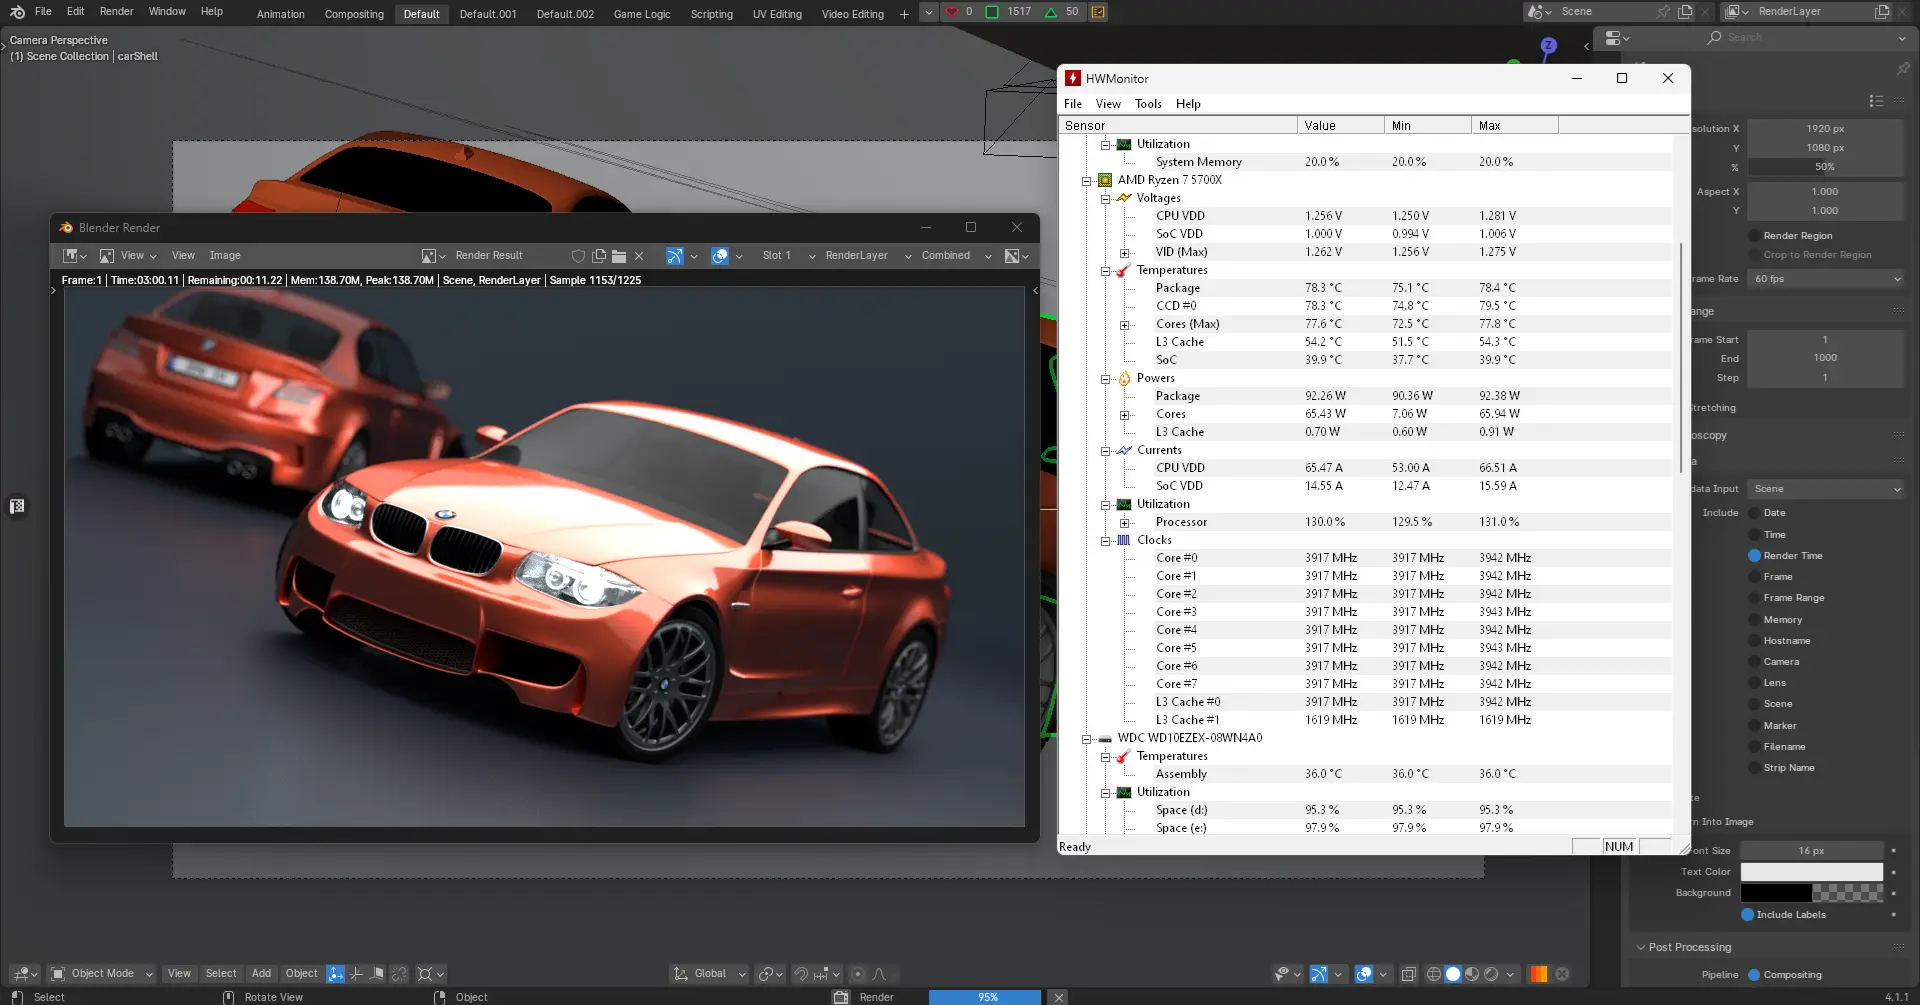The width and height of the screenshot is (1920, 1005).
Task: Toggle proportional editing icon in viewport header
Action: 858,974
